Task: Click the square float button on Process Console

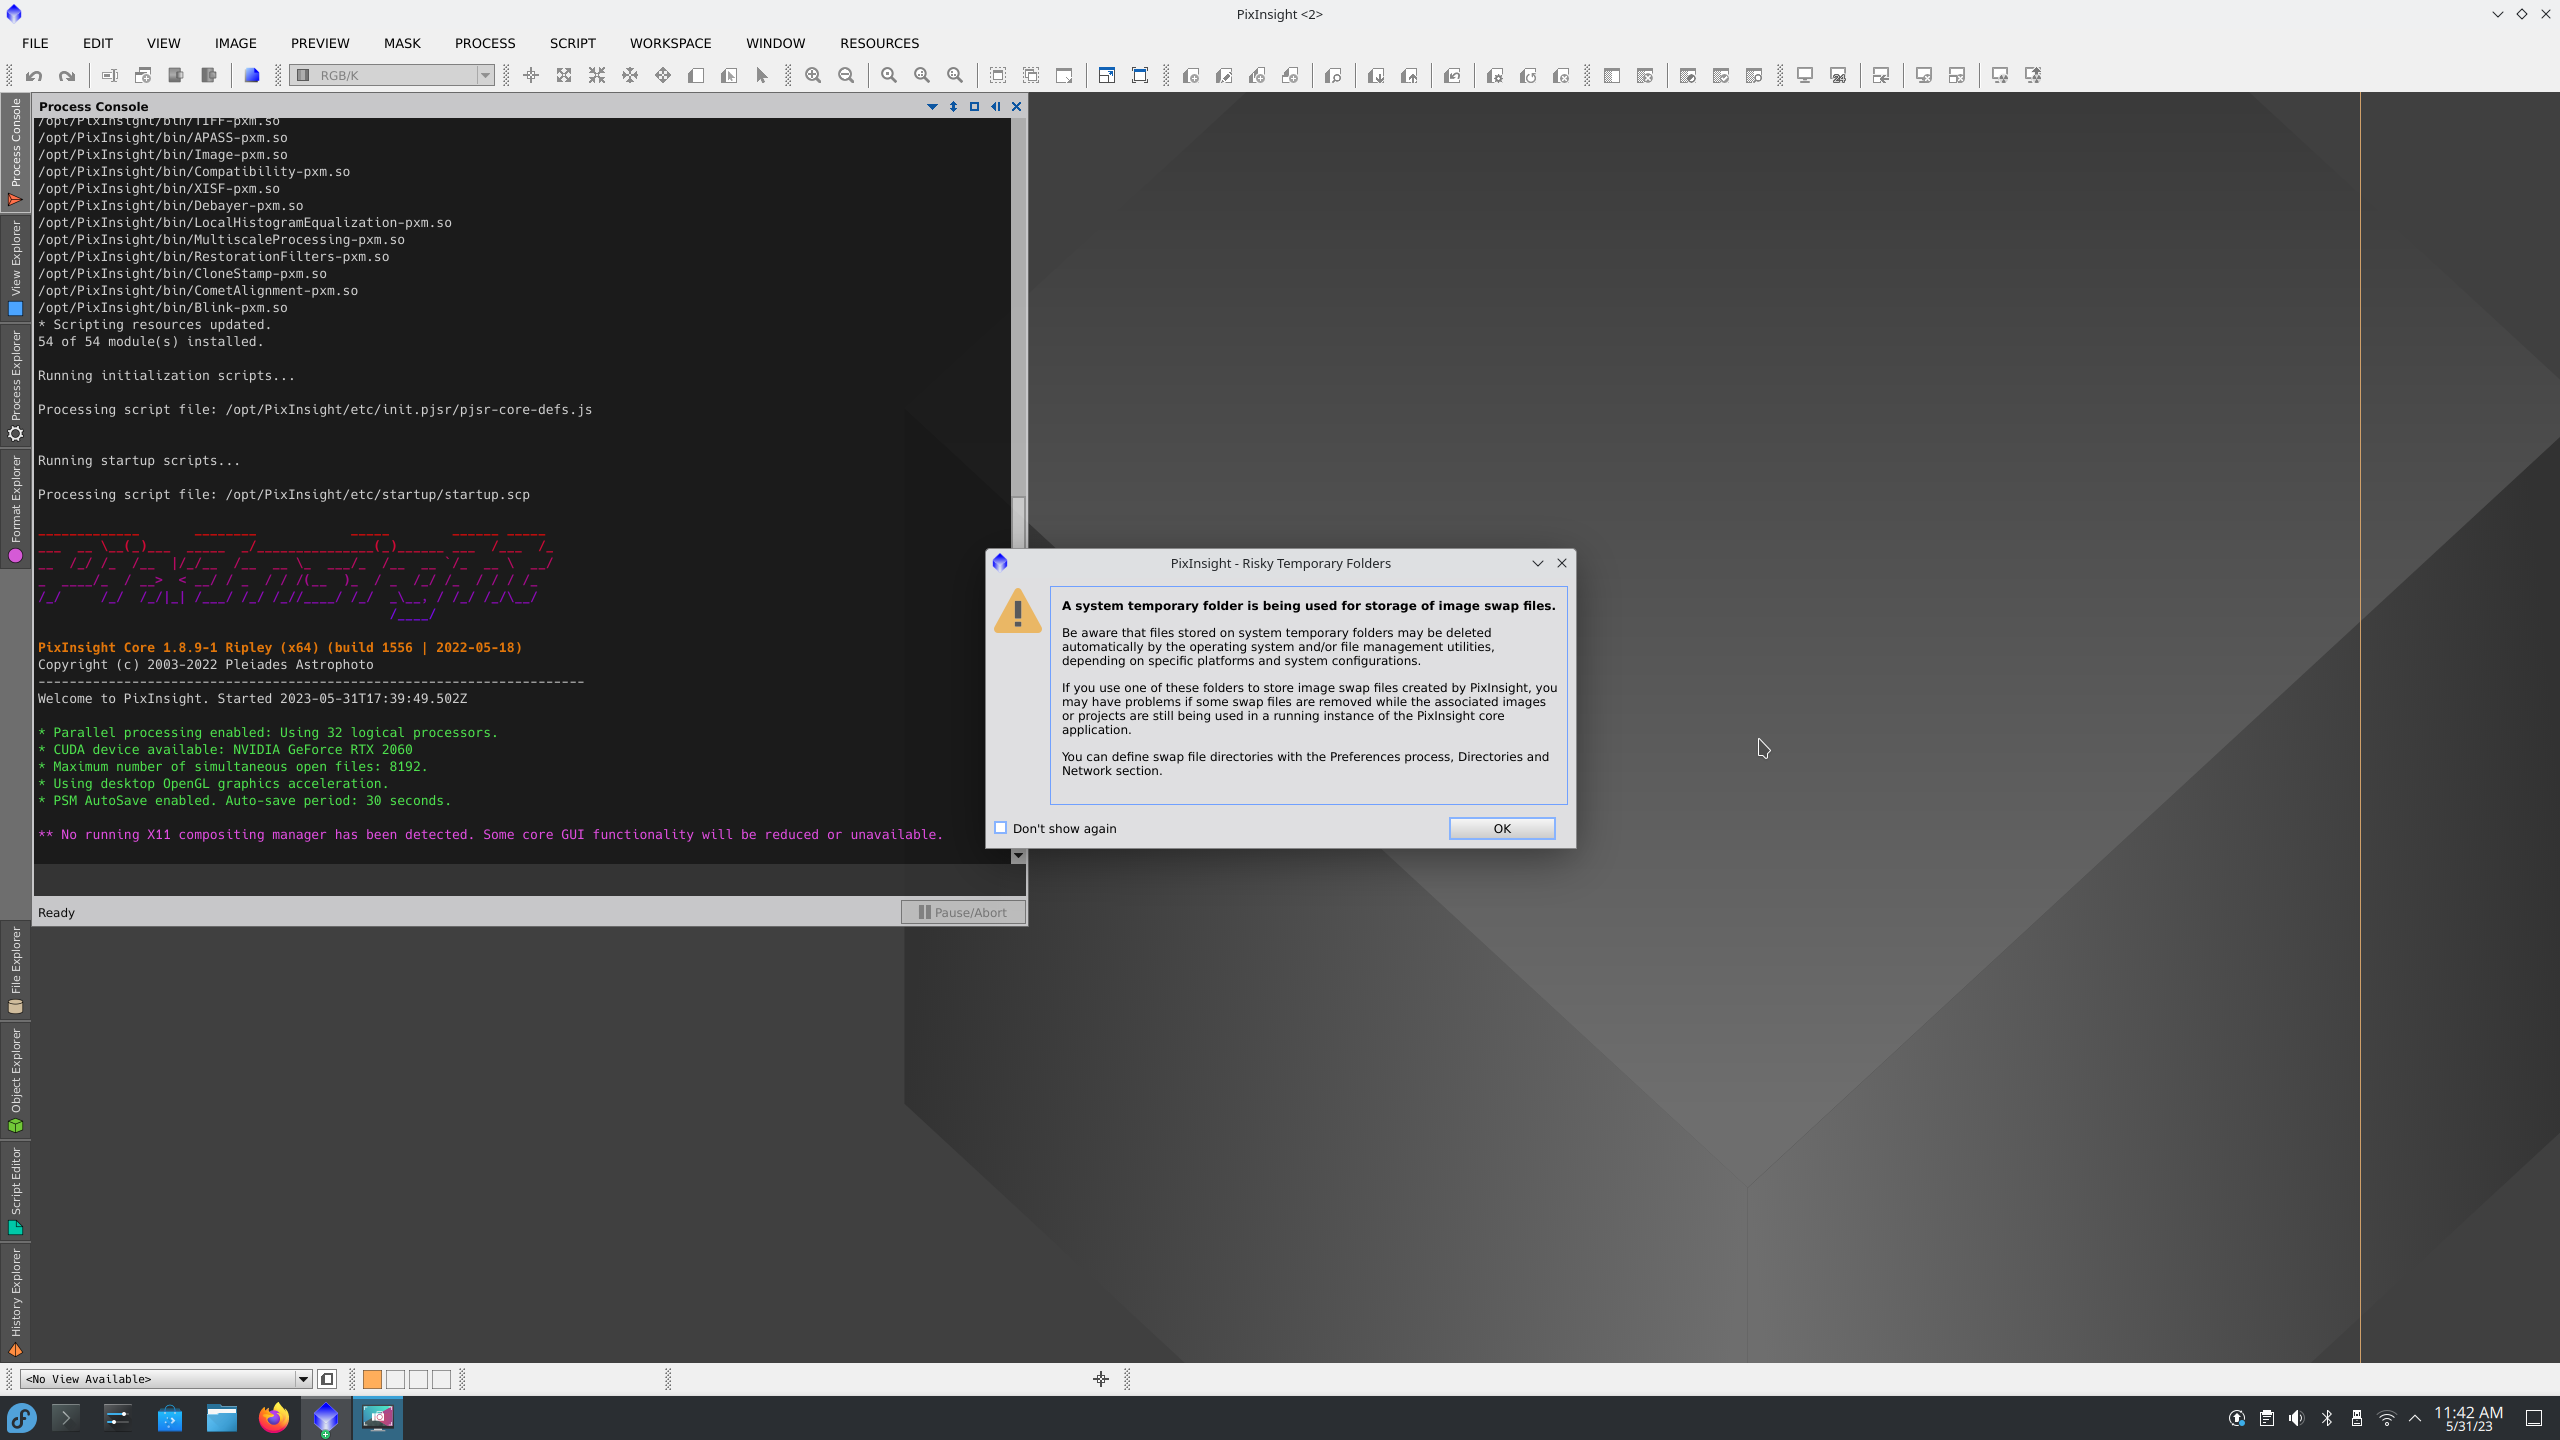Action: pyautogui.click(x=974, y=106)
